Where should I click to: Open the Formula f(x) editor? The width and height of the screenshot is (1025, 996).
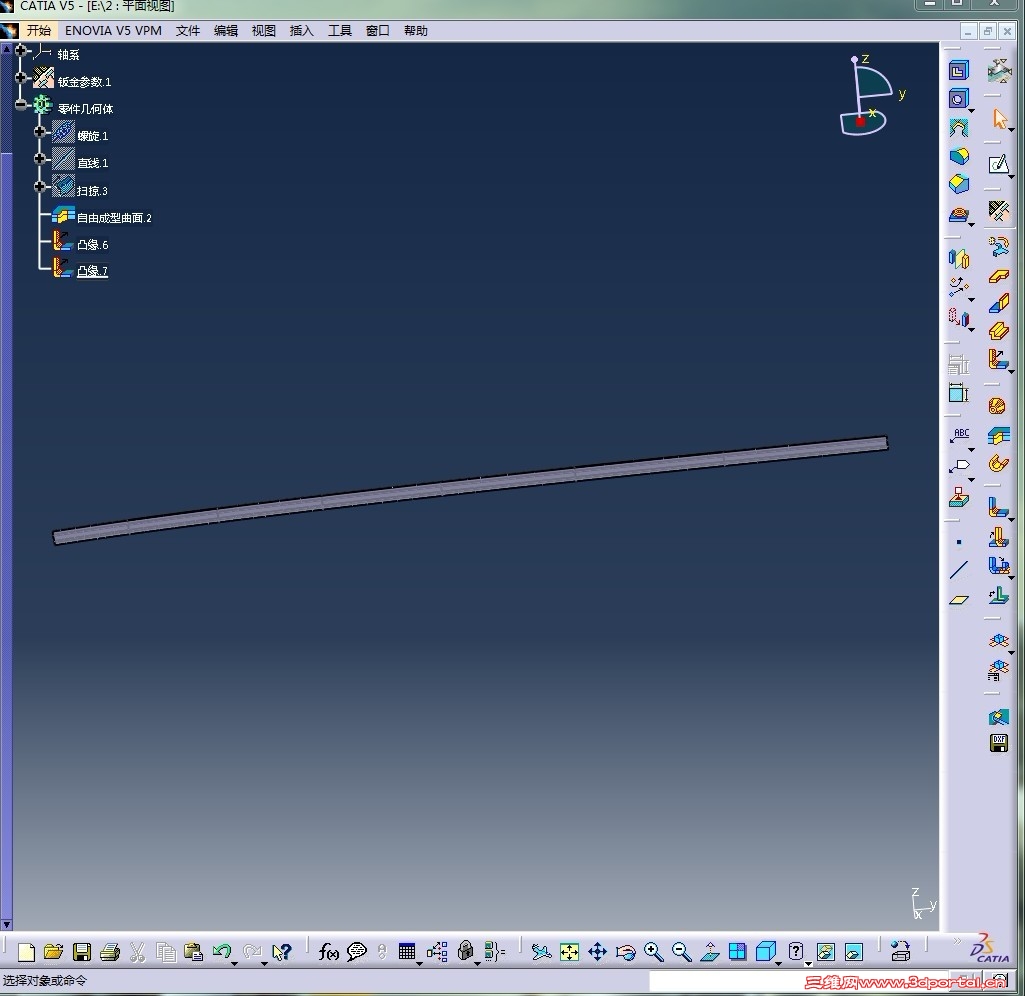coord(328,952)
